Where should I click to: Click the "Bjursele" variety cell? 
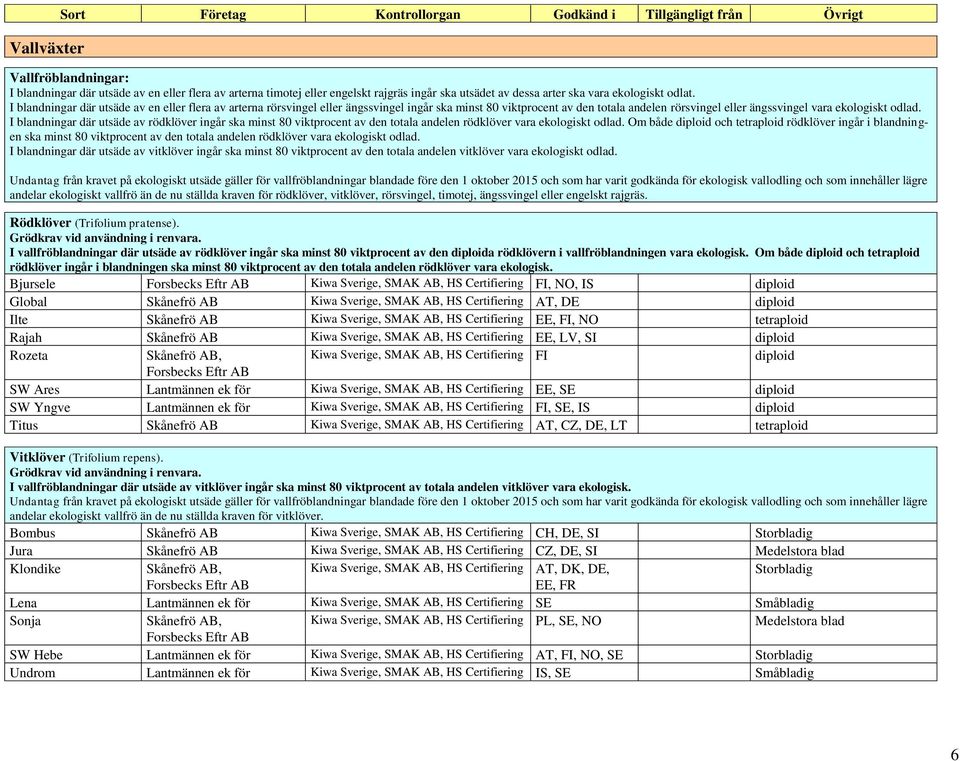[73, 283]
